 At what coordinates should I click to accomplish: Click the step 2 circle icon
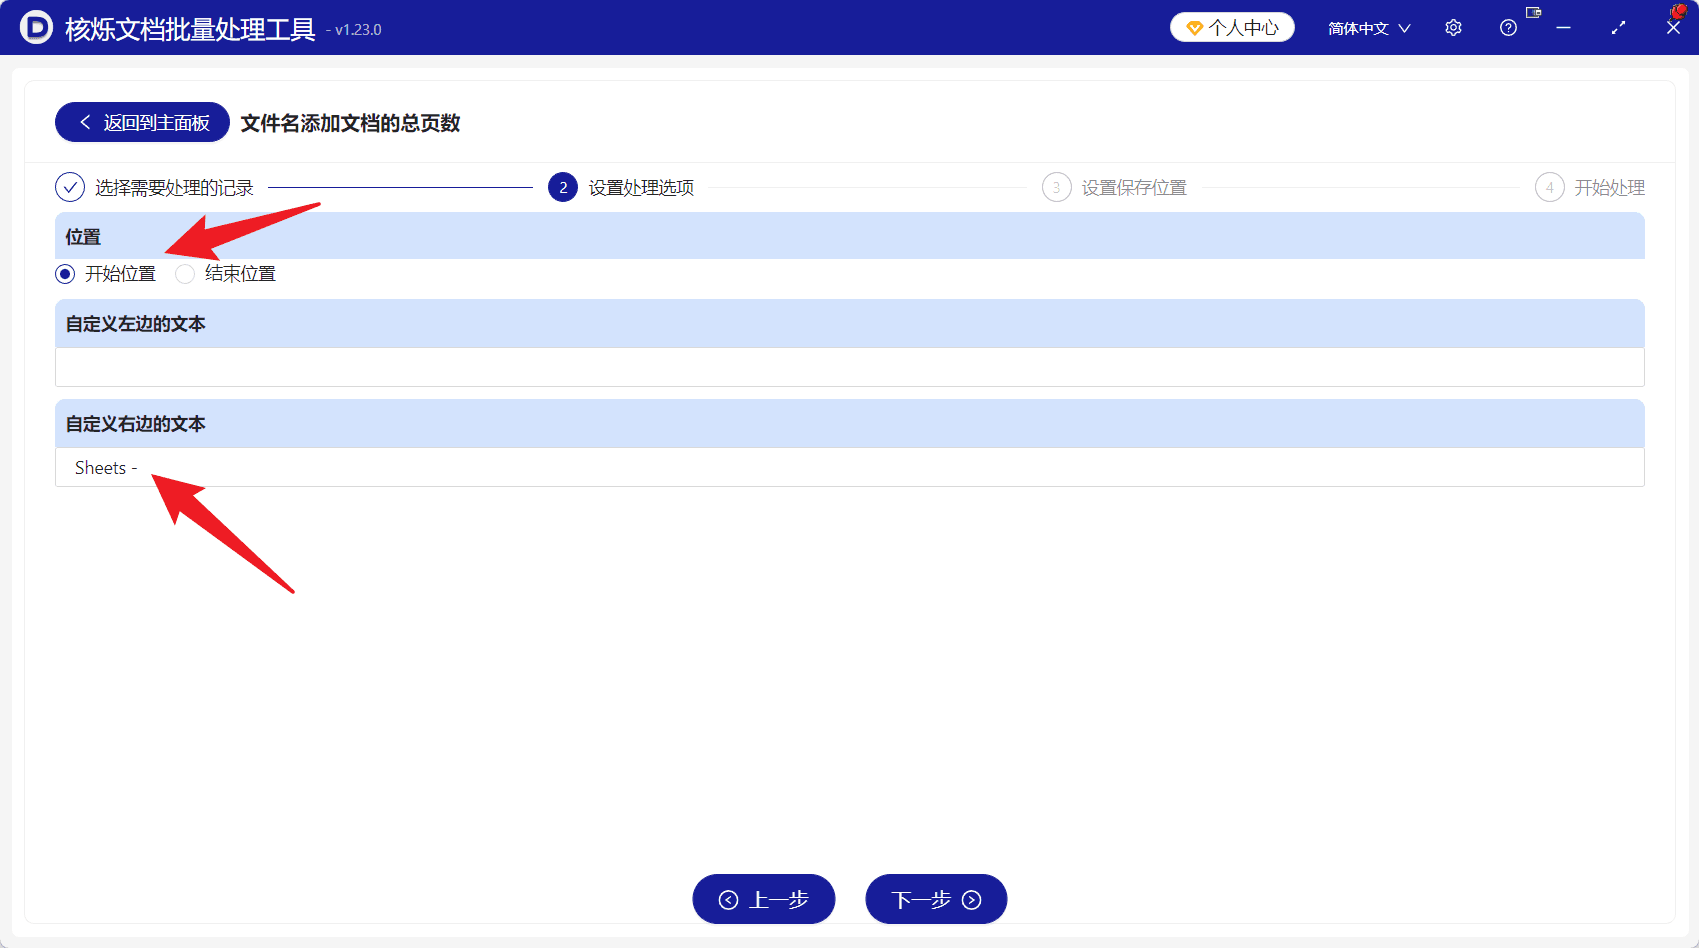[563, 187]
